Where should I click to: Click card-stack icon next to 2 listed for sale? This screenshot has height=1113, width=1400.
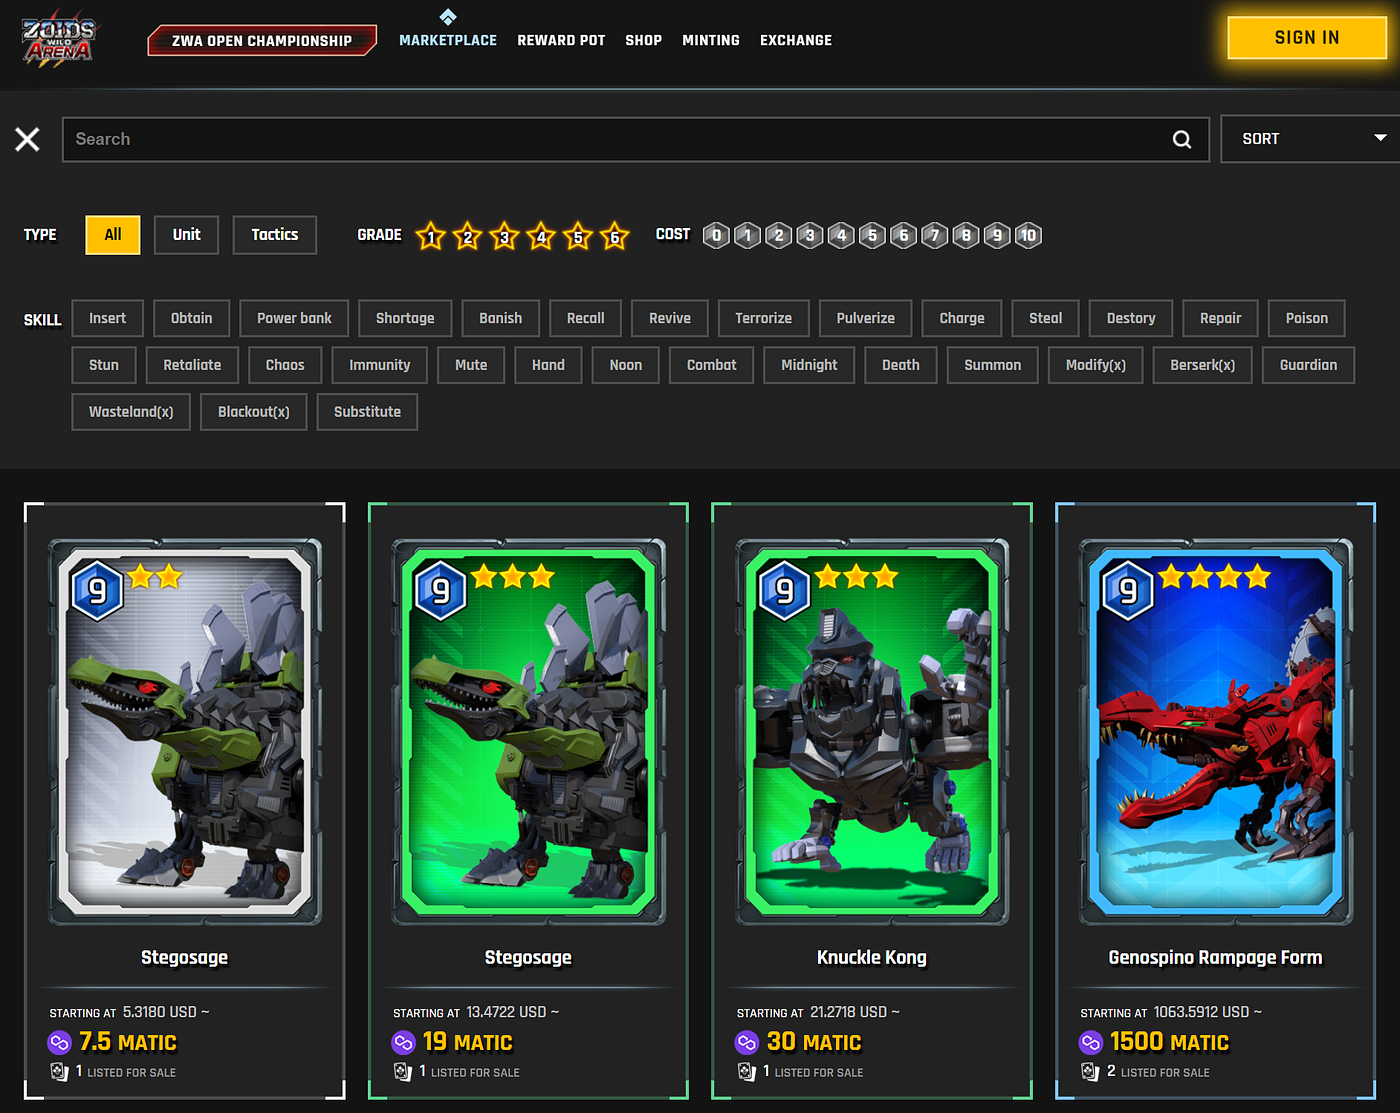point(1090,1072)
